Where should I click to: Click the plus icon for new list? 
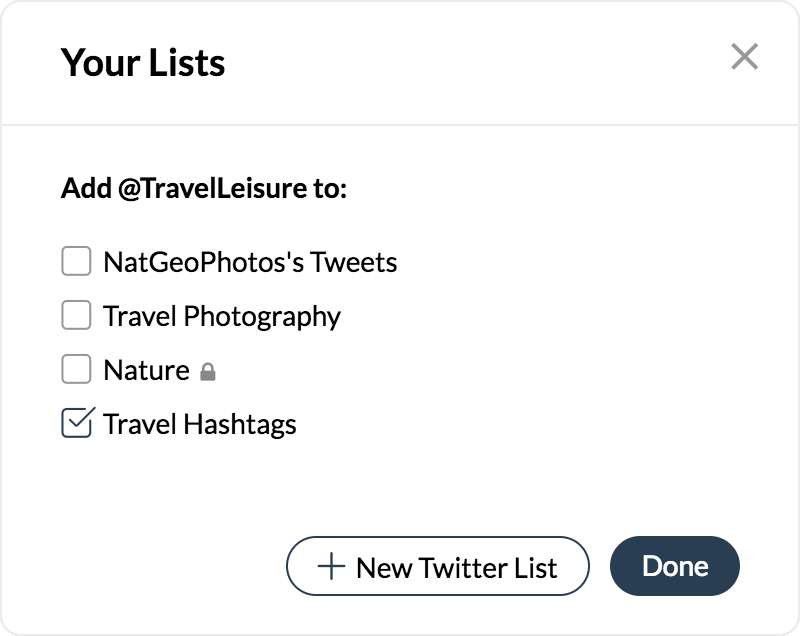point(331,567)
